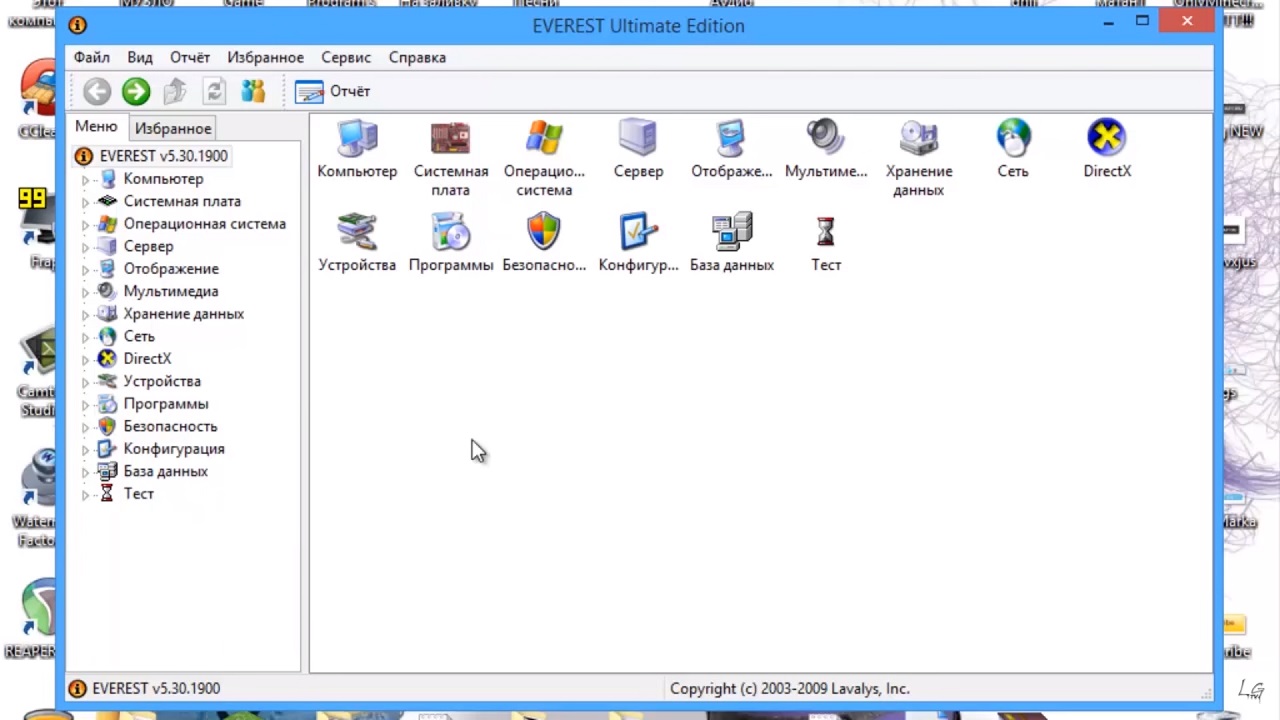Switch to the Избранное tab
Image resolution: width=1280 pixels, height=720 pixels.
[x=173, y=128]
